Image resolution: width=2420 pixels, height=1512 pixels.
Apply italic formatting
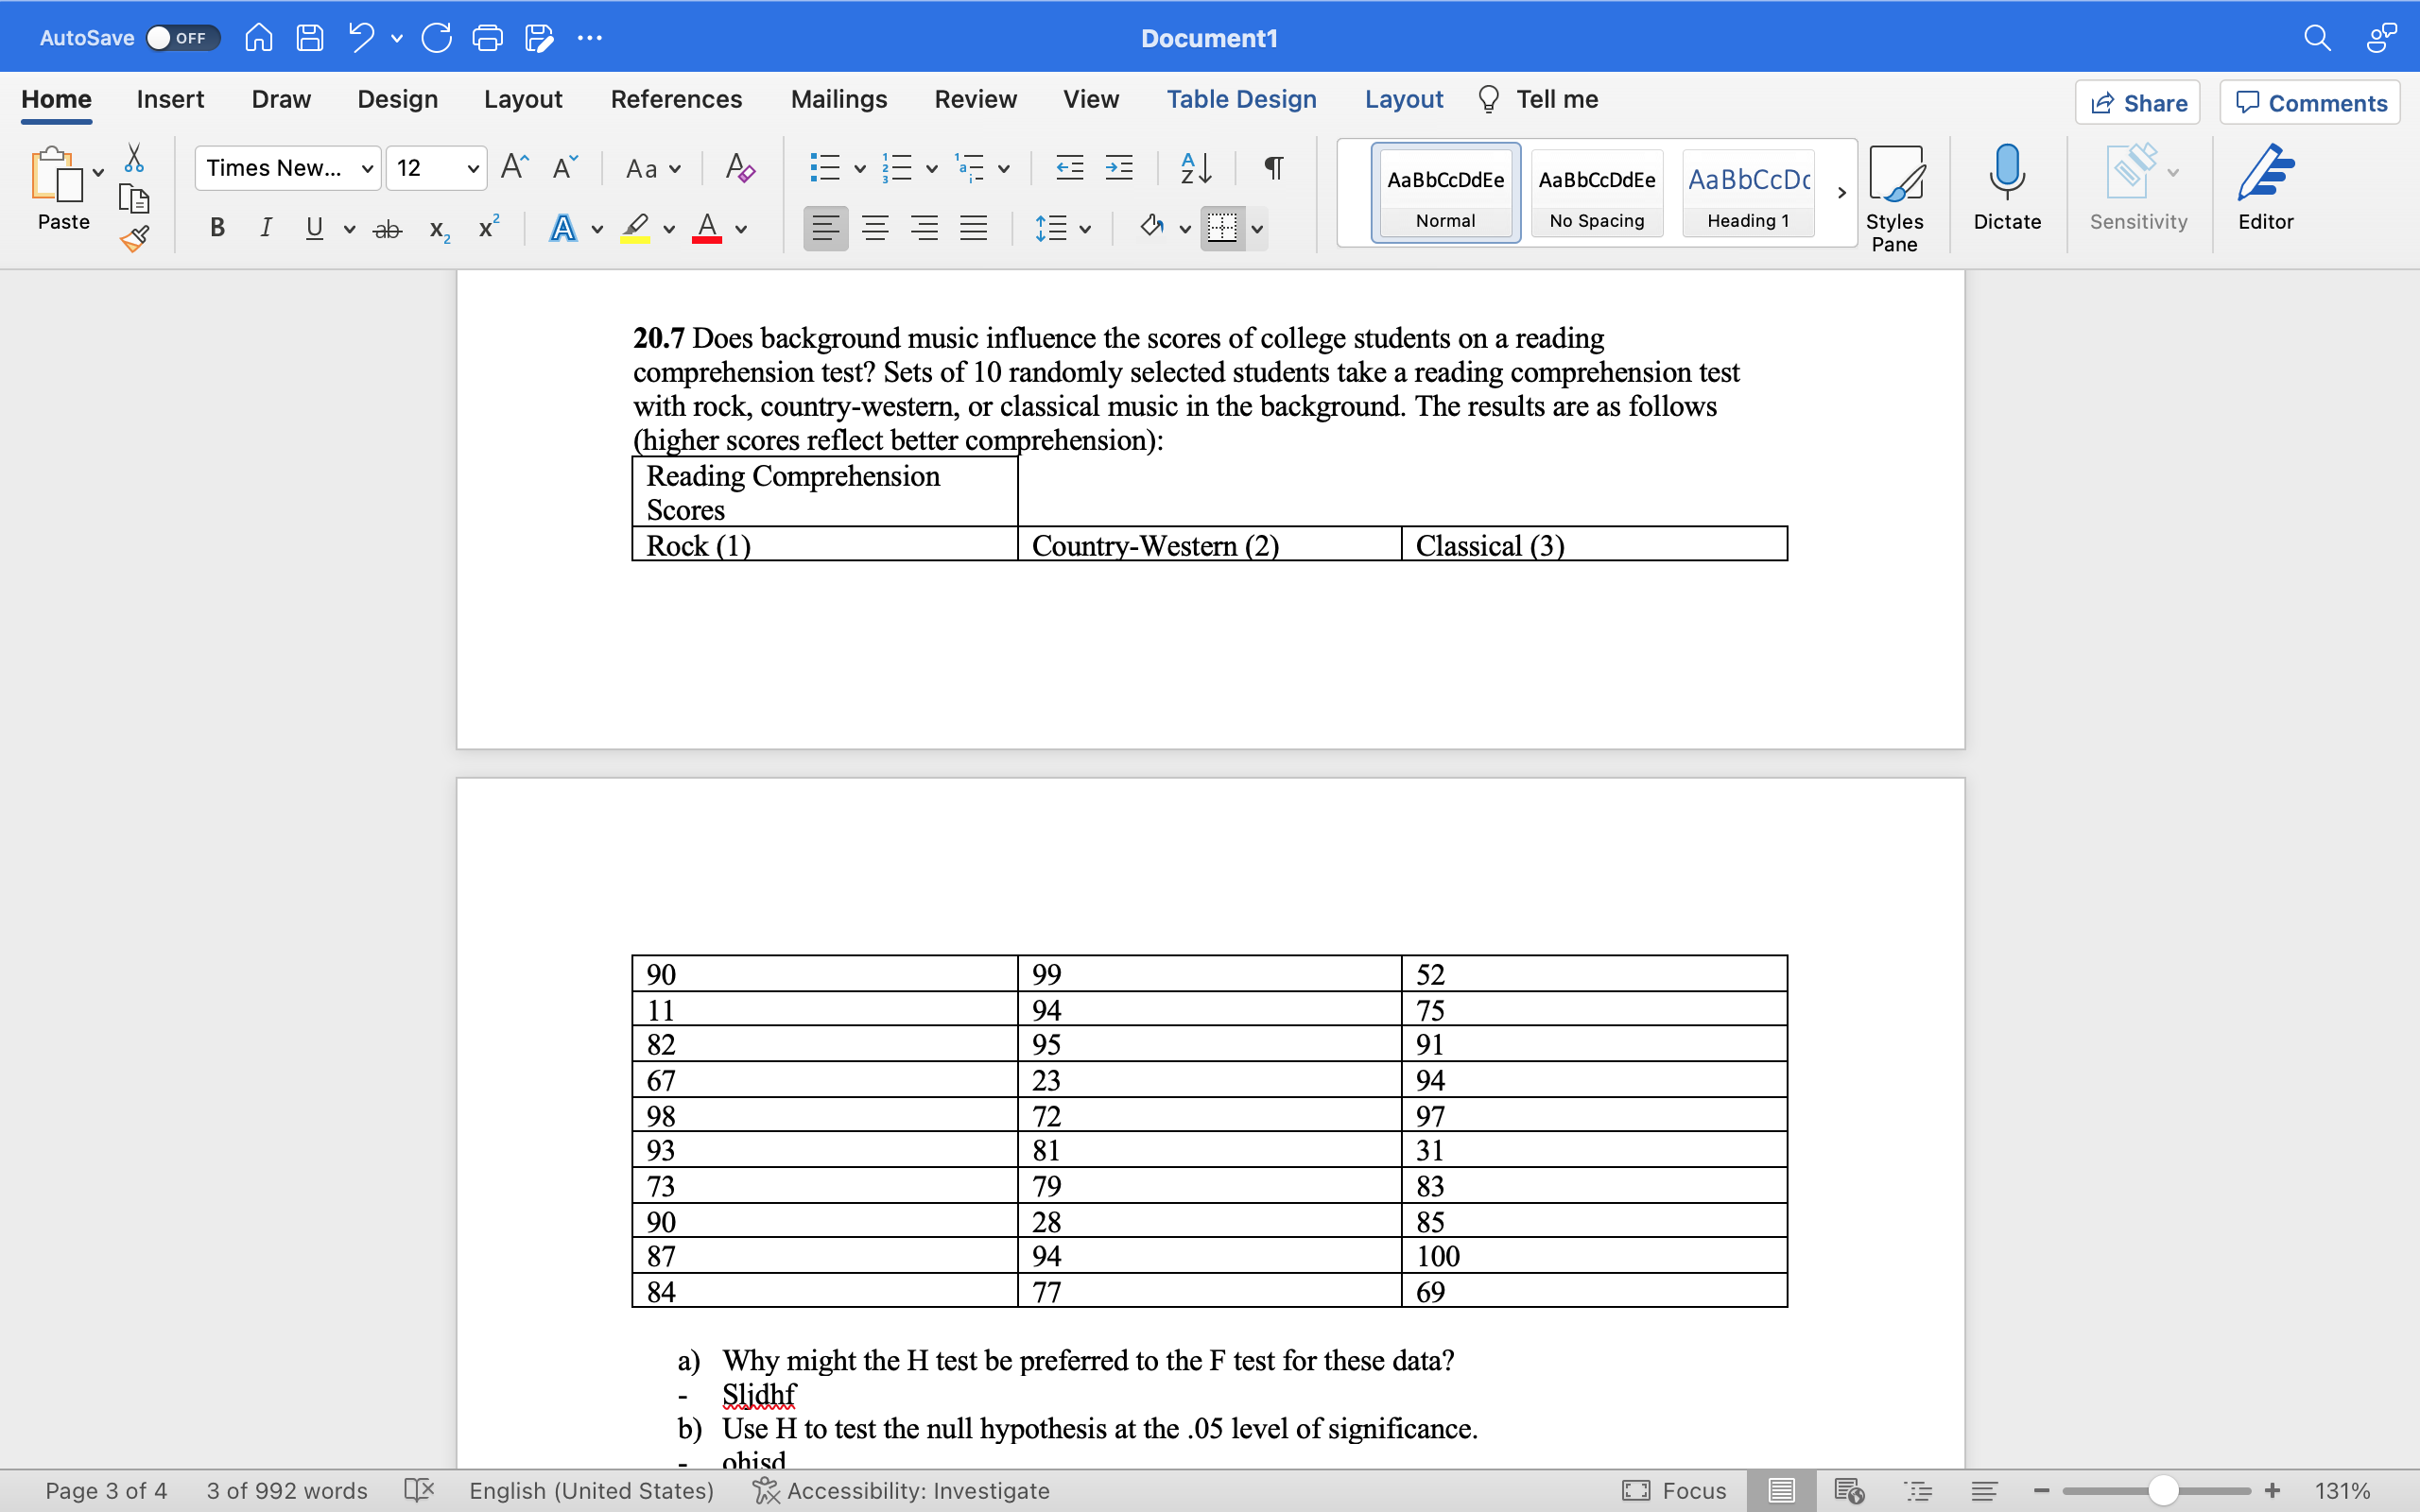265,228
